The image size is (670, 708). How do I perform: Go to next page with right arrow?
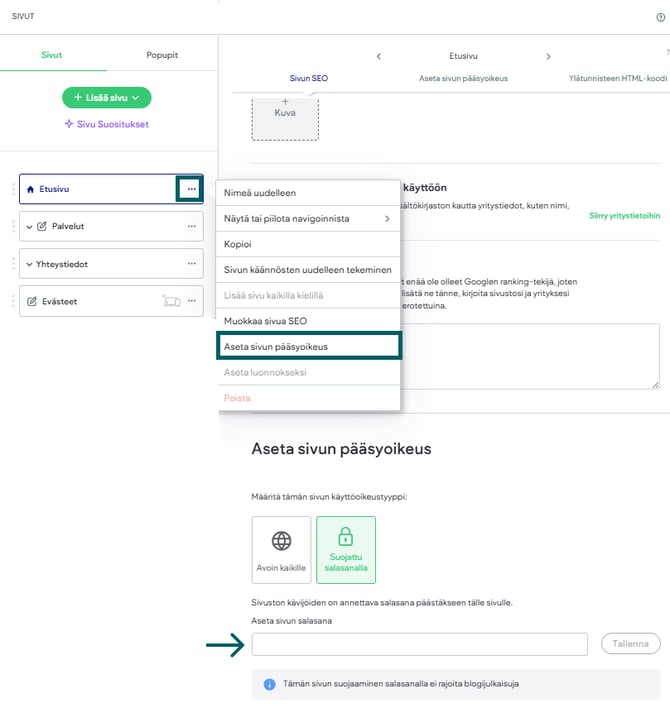pyautogui.click(x=548, y=56)
